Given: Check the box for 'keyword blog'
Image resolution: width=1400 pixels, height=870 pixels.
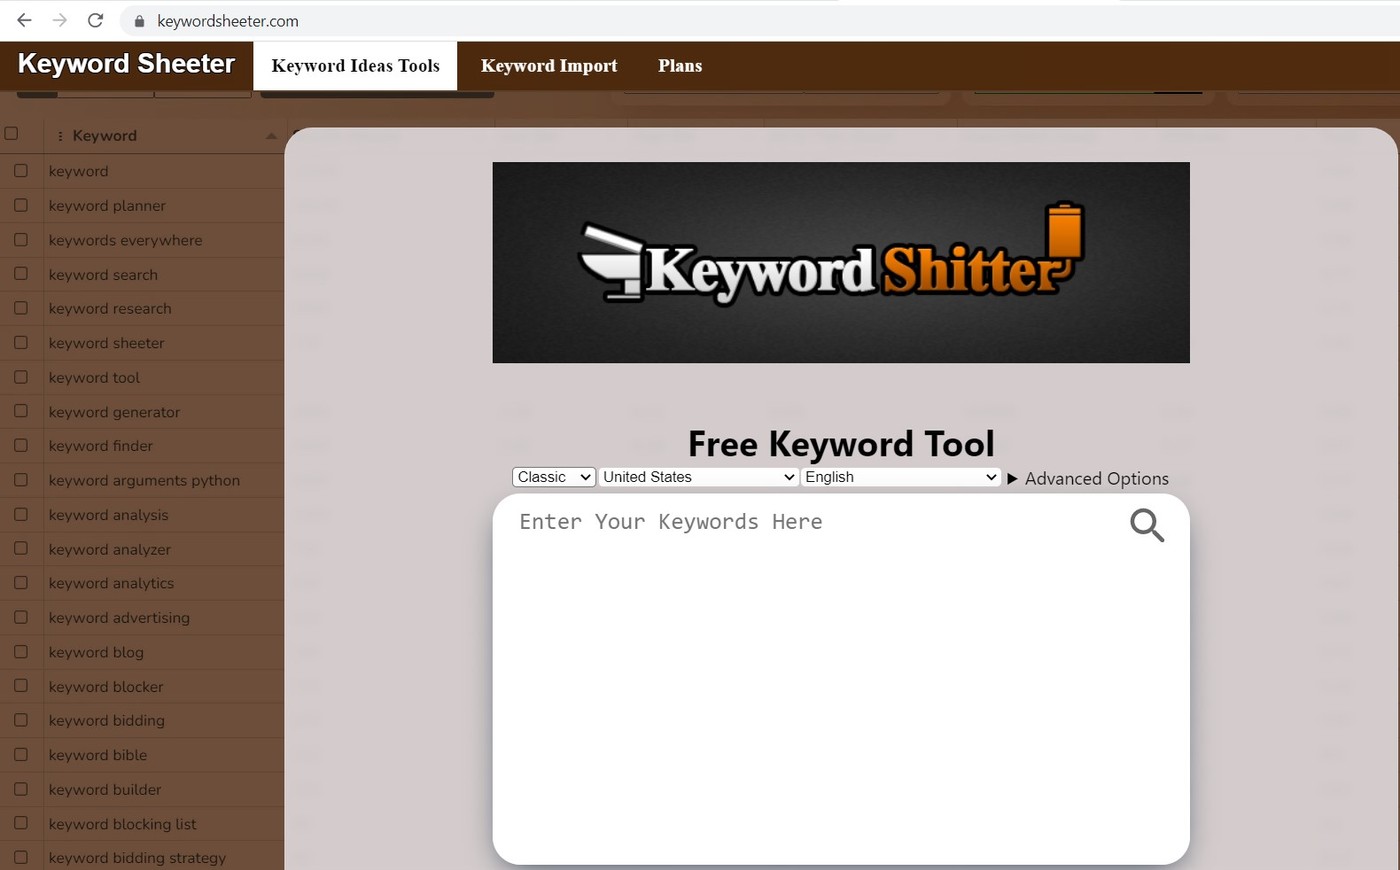Looking at the screenshot, I should (x=21, y=651).
